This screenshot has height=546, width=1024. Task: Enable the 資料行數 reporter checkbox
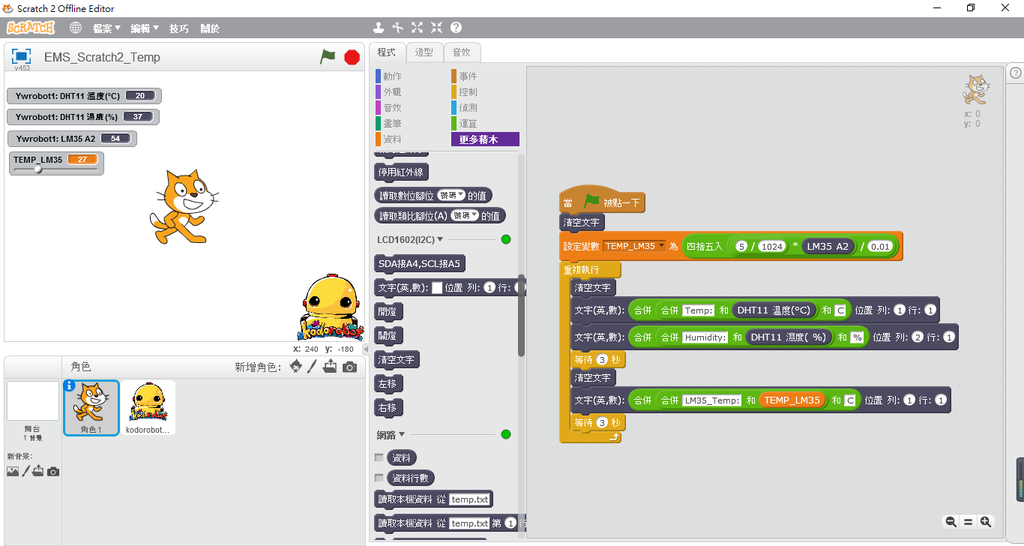point(379,478)
